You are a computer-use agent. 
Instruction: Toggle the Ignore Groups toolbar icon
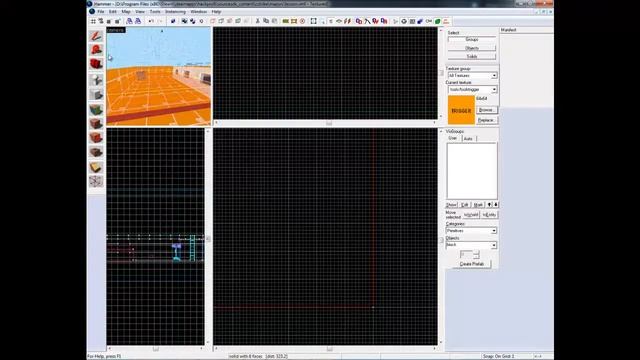coord(201,21)
